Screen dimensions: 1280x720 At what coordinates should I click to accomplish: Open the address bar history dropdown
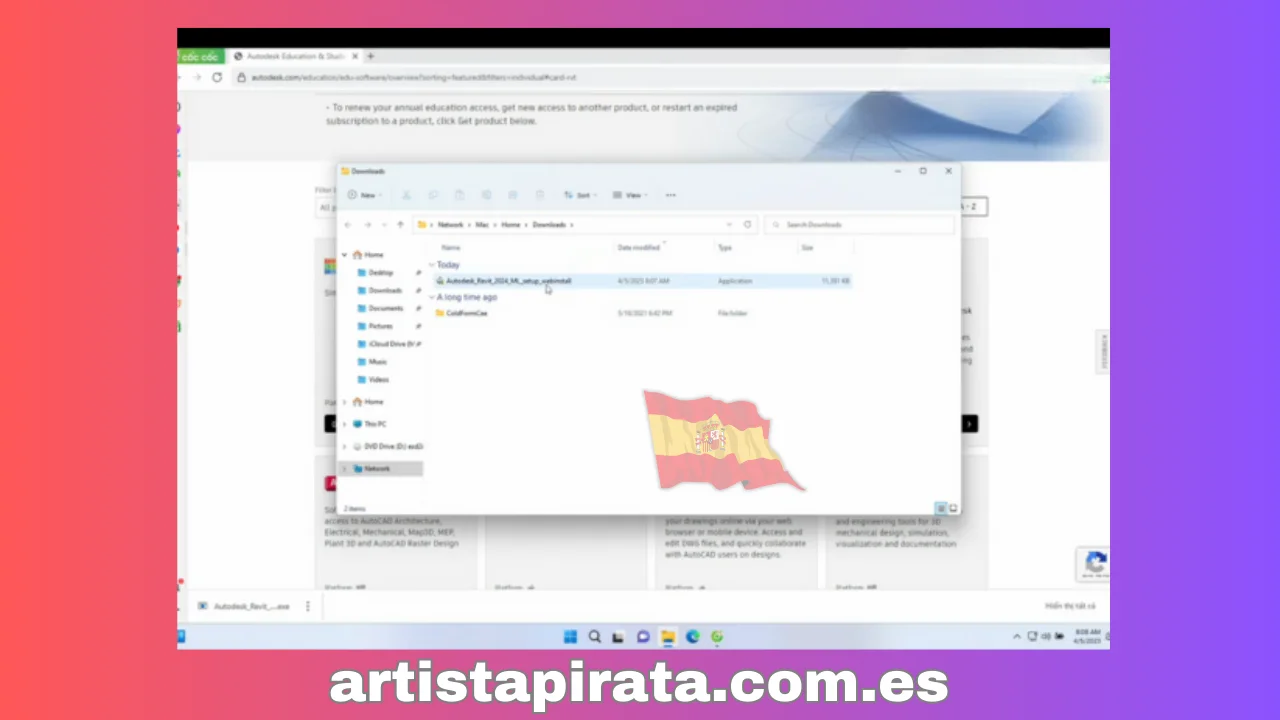(729, 225)
